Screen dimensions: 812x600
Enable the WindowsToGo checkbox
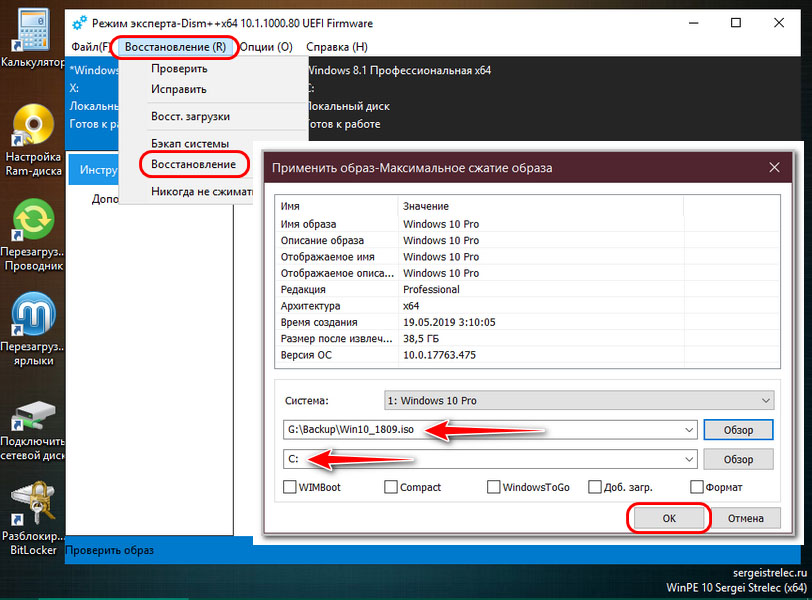494,487
